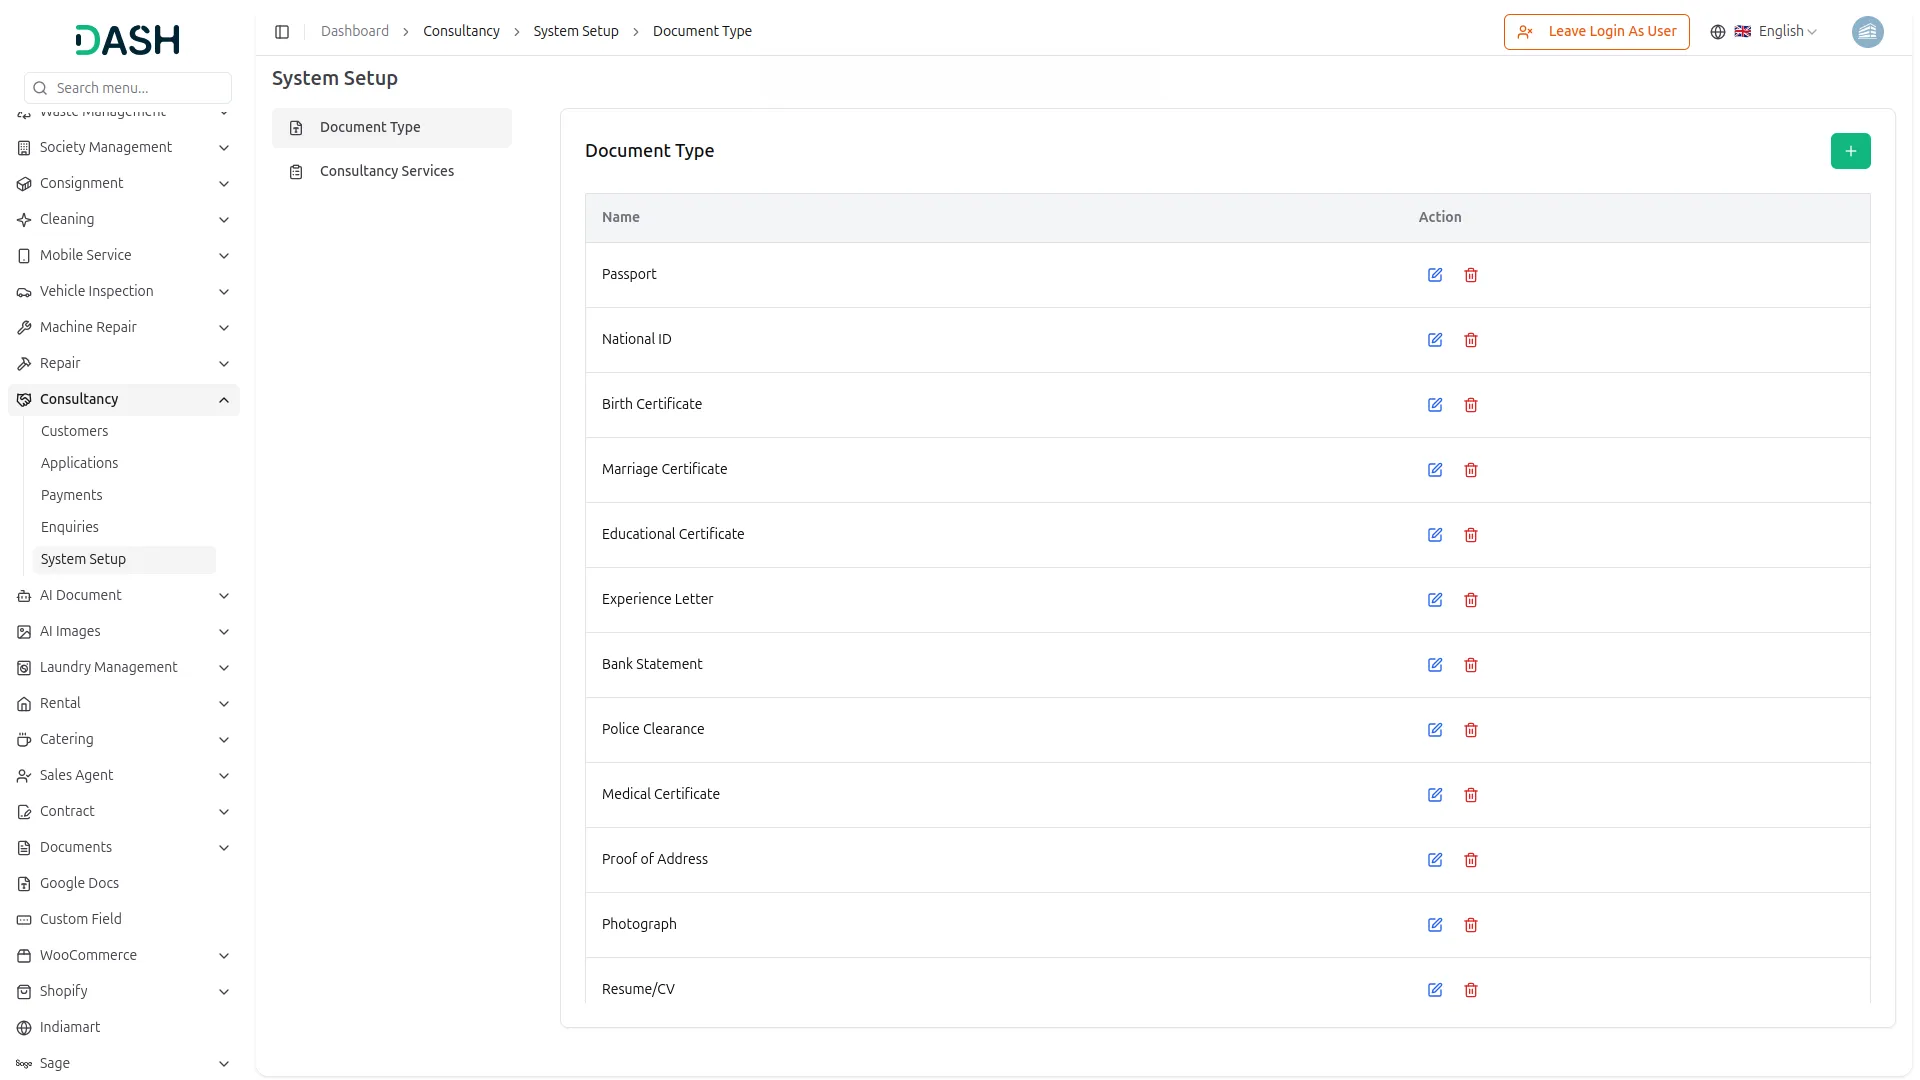Go to Dashboard breadcrumb link
This screenshot has height=1080, width=1920.
[354, 32]
